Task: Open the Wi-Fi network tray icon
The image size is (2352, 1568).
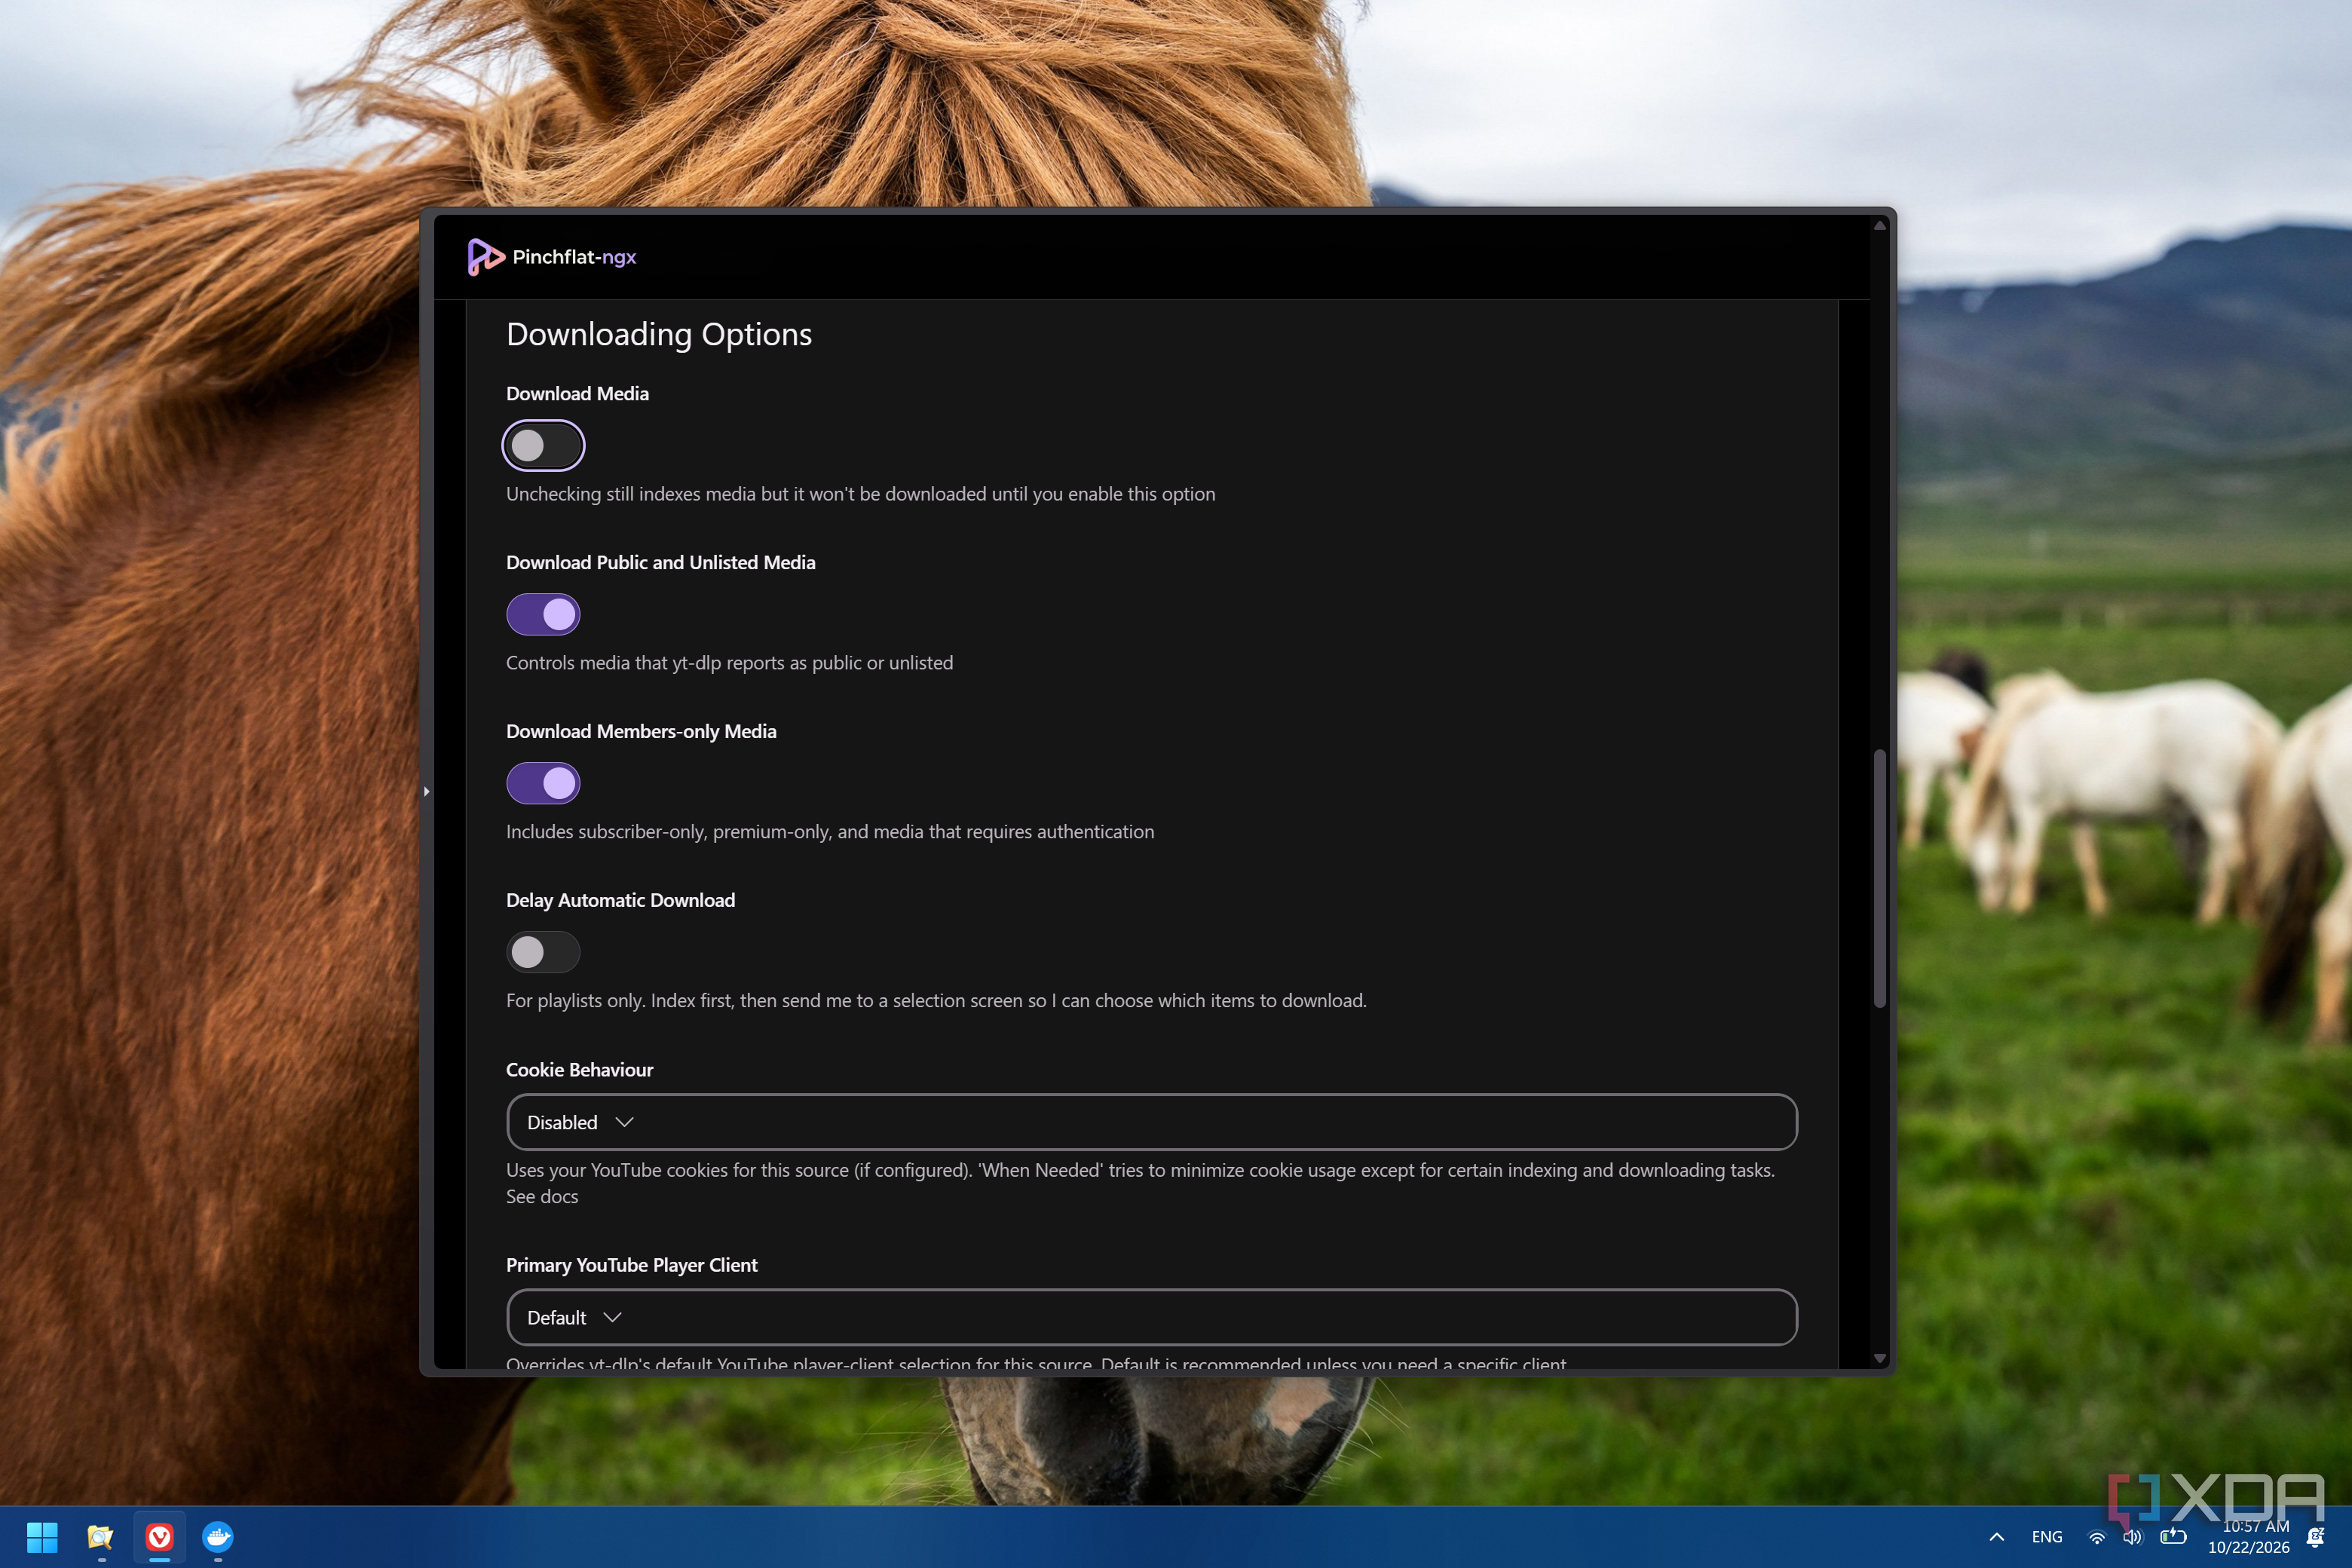Action: click(x=2097, y=1537)
